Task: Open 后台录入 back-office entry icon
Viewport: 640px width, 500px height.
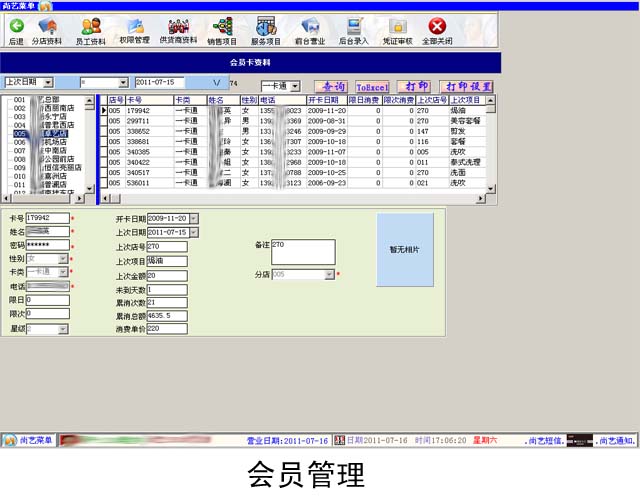Action: point(354,30)
